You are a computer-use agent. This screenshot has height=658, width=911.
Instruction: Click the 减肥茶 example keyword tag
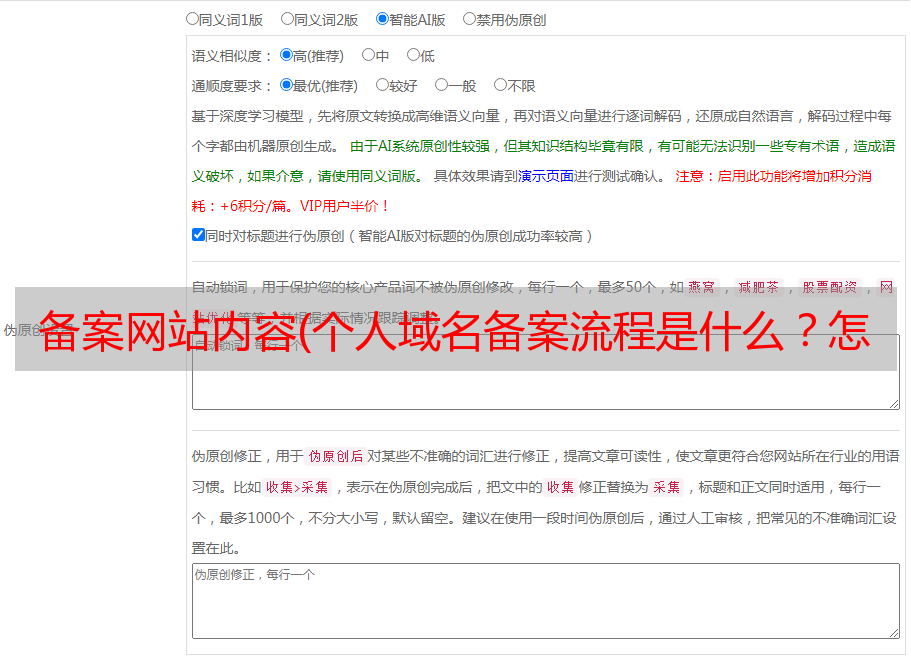(759, 287)
